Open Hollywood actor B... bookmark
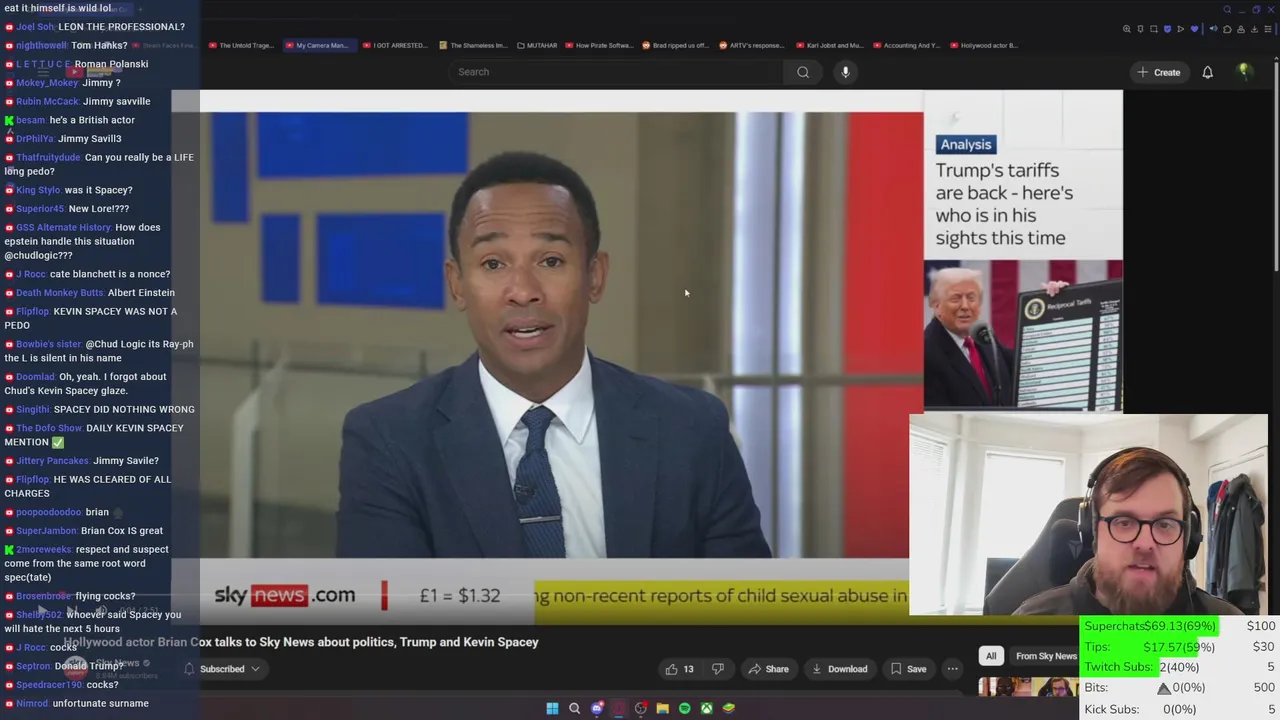 pyautogui.click(x=984, y=45)
